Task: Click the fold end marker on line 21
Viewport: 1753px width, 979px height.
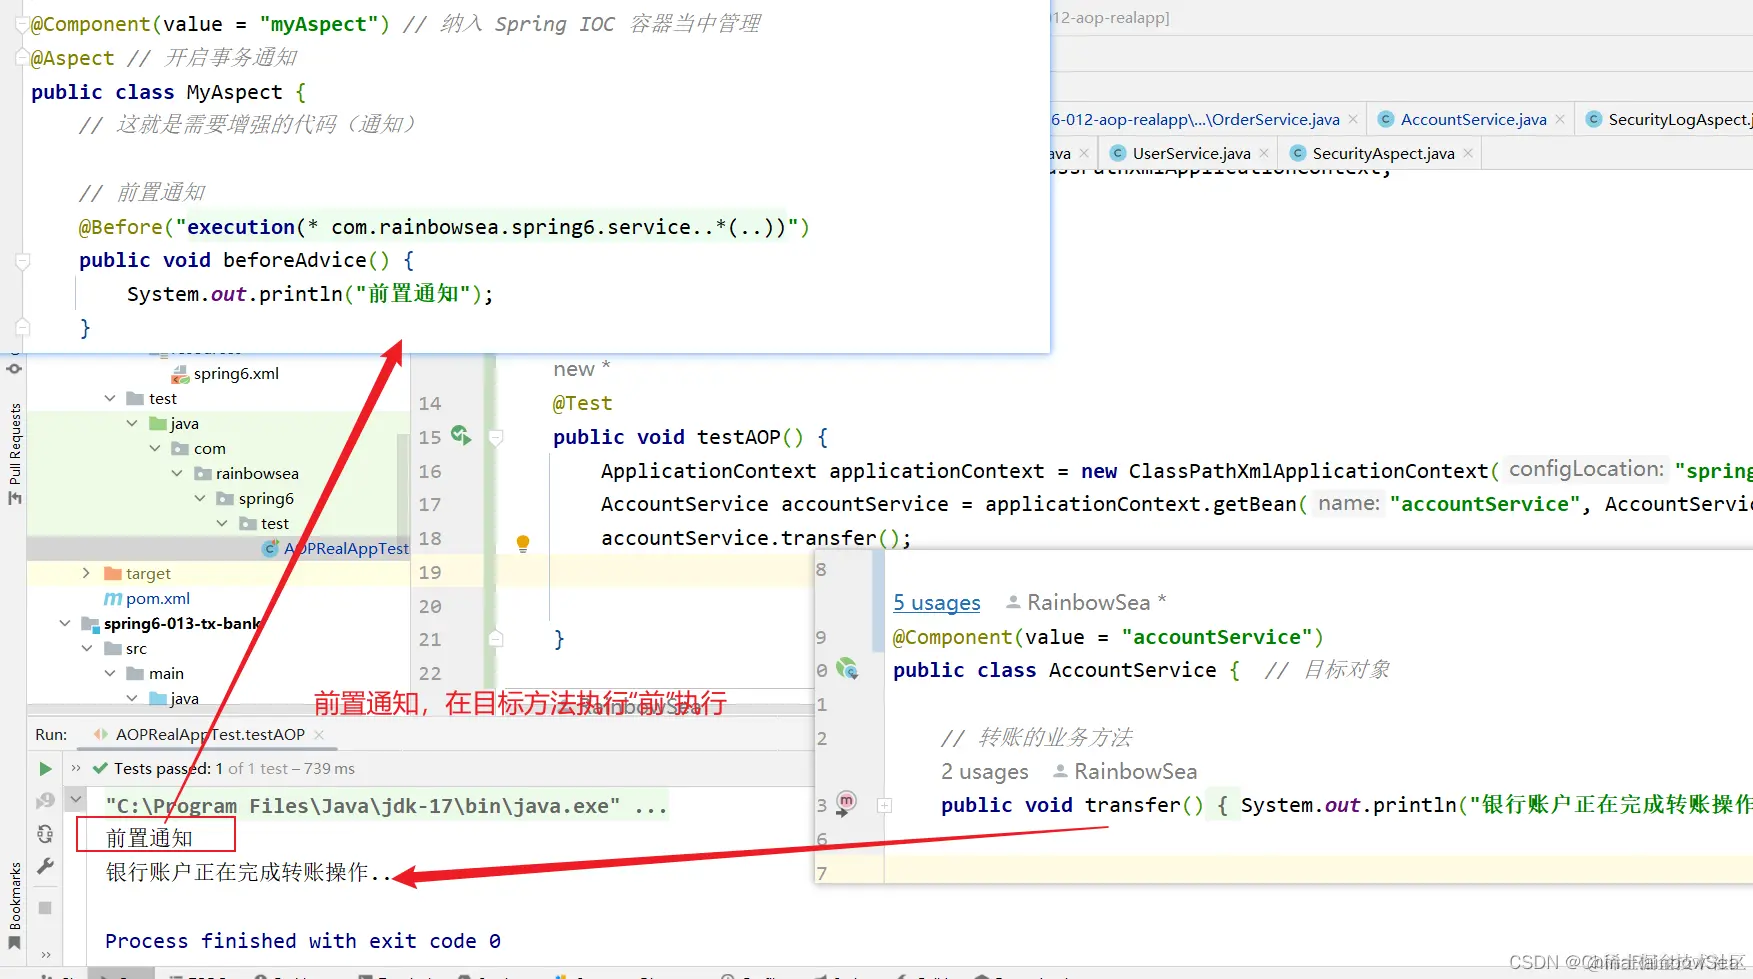Action: (x=495, y=638)
